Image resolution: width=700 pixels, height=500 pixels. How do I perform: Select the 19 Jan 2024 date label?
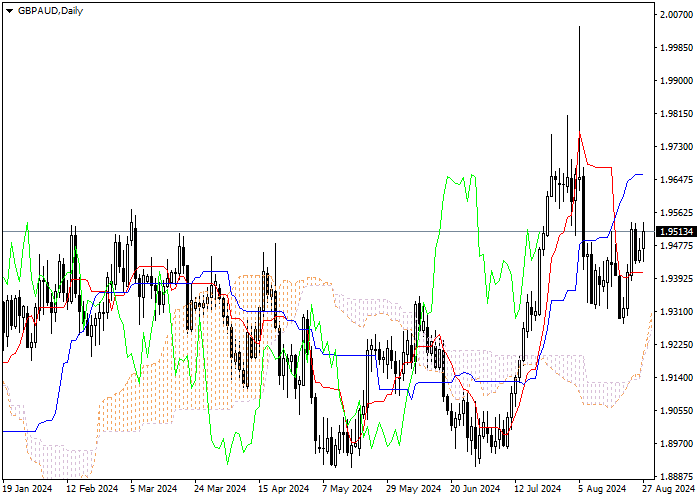coord(28,489)
